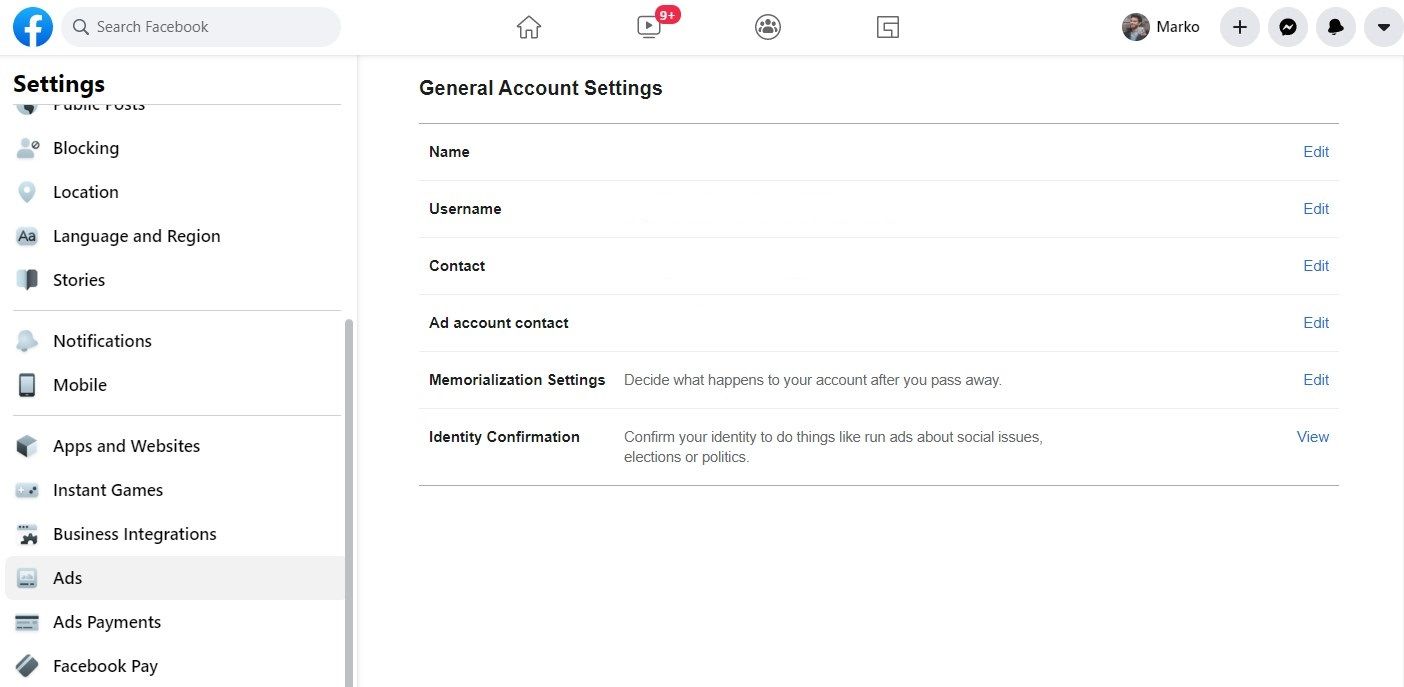Click the Search Facebook field
1404x687 pixels.
point(201,27)
